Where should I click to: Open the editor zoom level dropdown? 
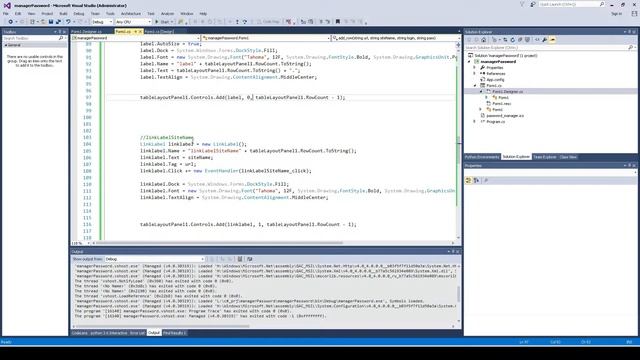coord(81,243)
